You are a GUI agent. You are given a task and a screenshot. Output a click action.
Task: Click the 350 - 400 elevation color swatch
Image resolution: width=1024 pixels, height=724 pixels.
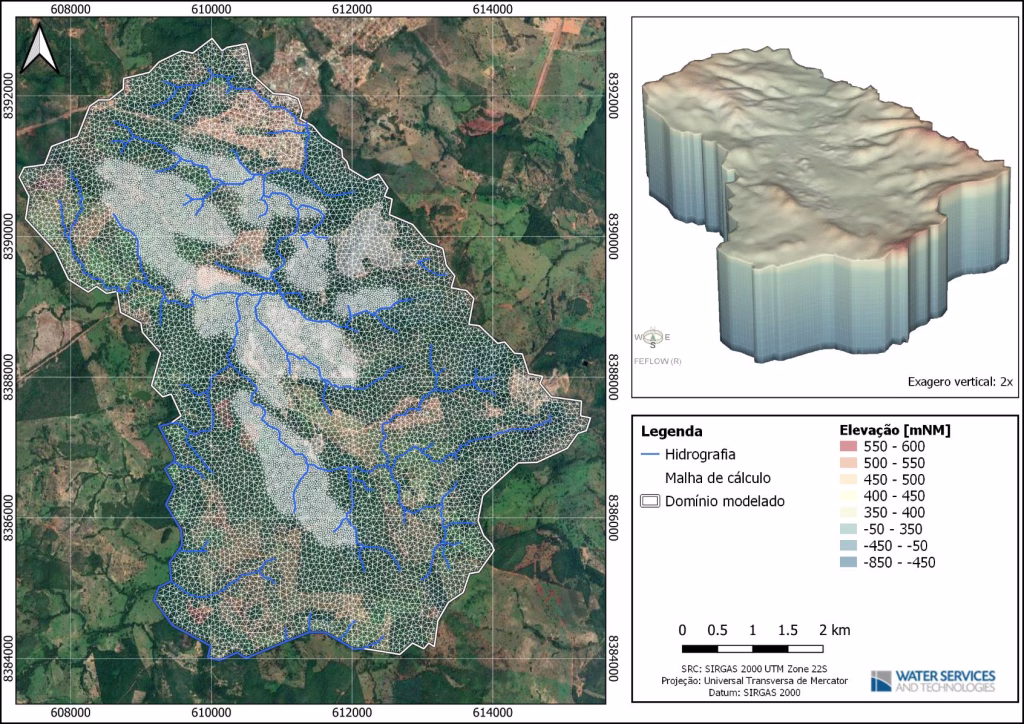point(847,512)
